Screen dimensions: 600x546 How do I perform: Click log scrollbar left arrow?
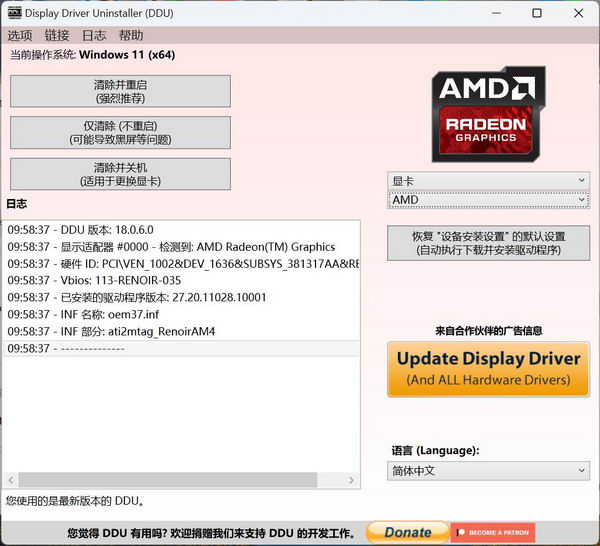[11, 480]
